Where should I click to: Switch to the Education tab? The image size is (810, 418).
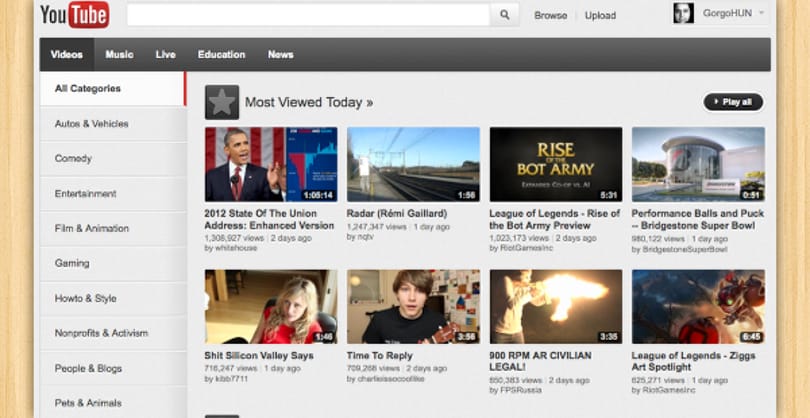pyautogui.click(x=221, y=54)
